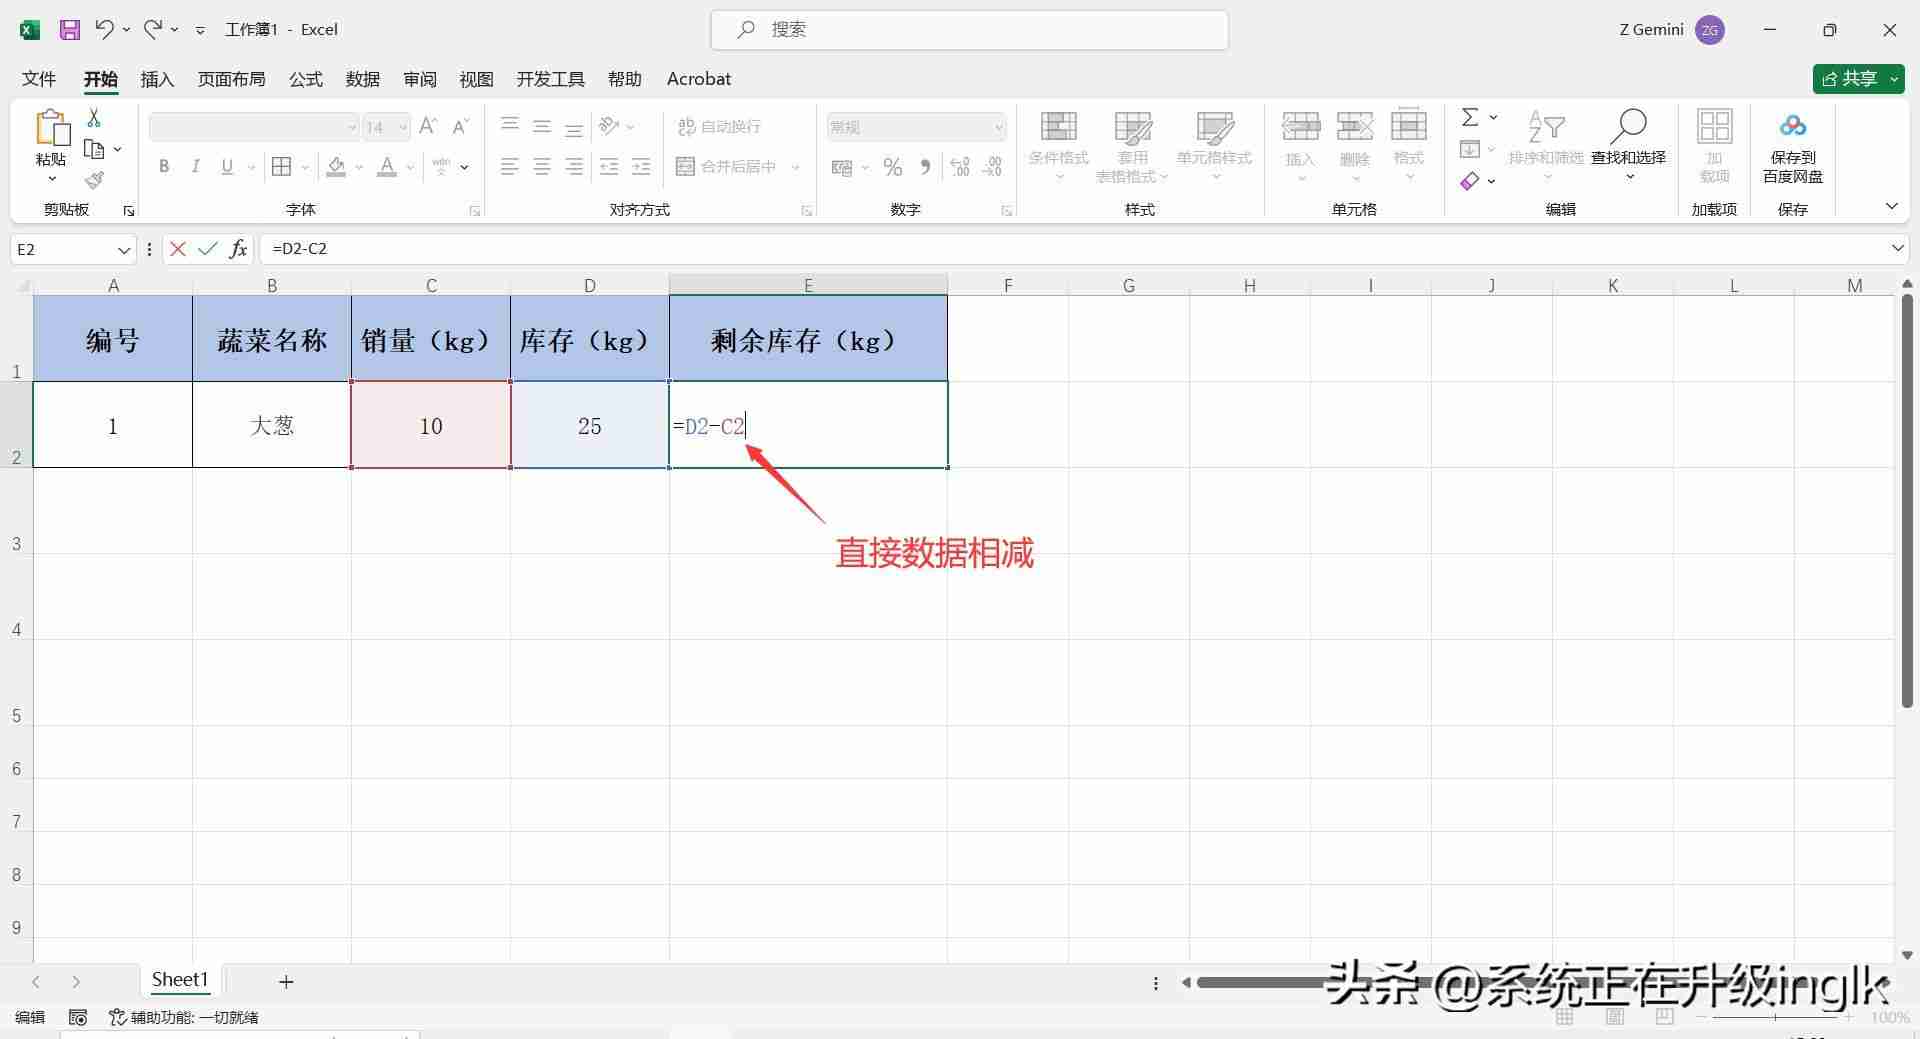
Task: Open the font size dropdown showing 14
Action: 402,127
